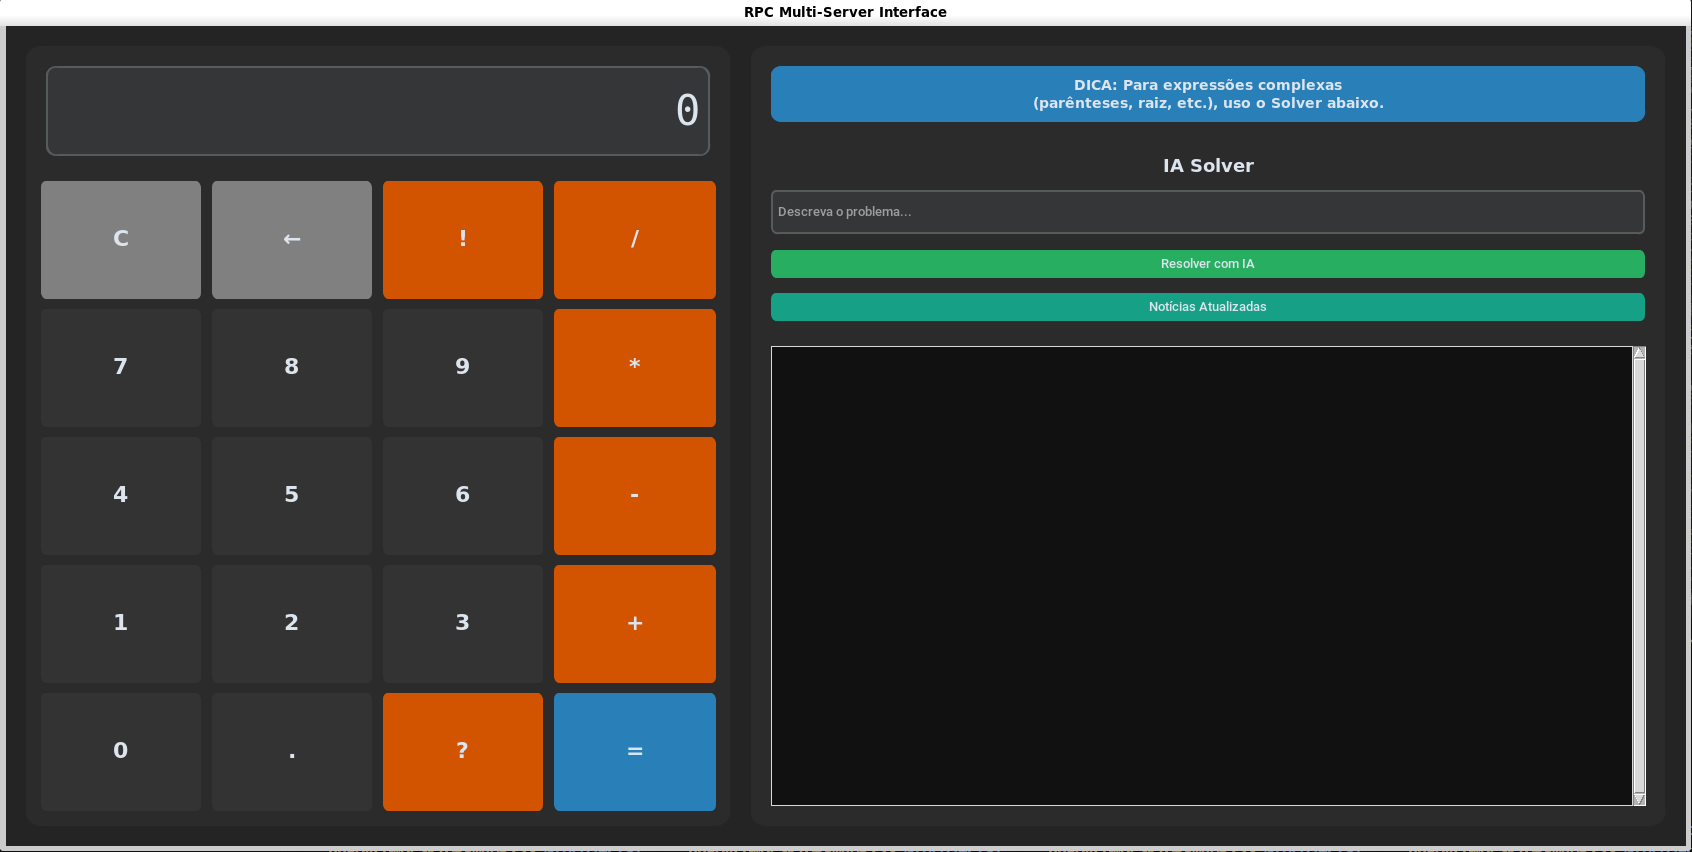
Task: Click the IA Solver heading
Action: [x=1208, y=166]
